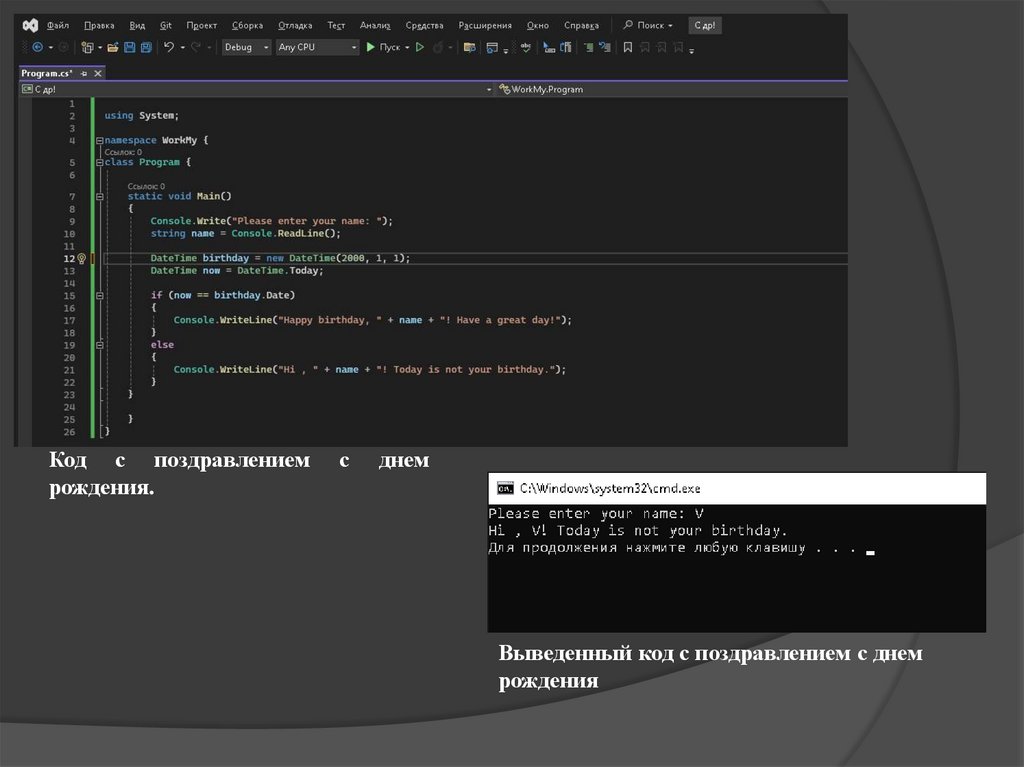The height and width of the screenshot is (767, 1024).
Task: Open the Any CPU platform dropdown
Action: [317, 47]
